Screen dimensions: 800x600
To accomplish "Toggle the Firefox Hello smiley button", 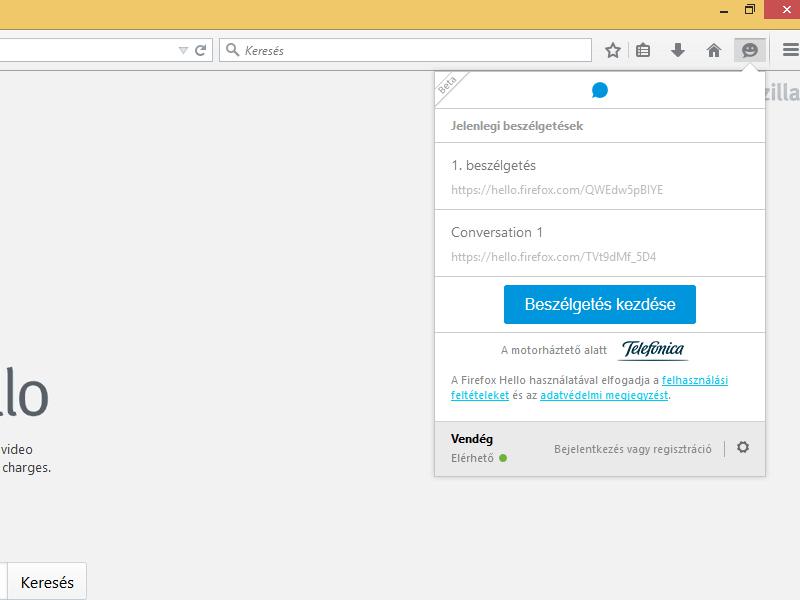I will [749, 50].
